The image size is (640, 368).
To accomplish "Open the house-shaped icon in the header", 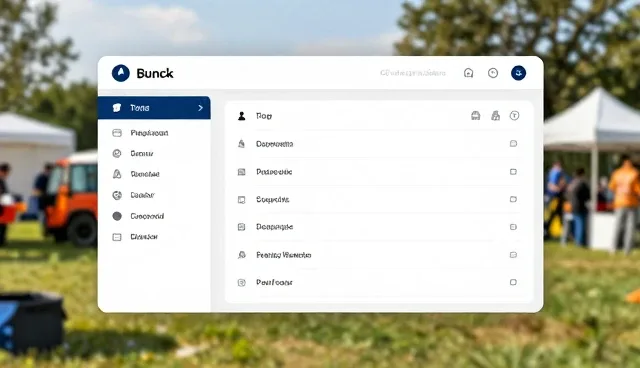I will (x=469, y=73).
